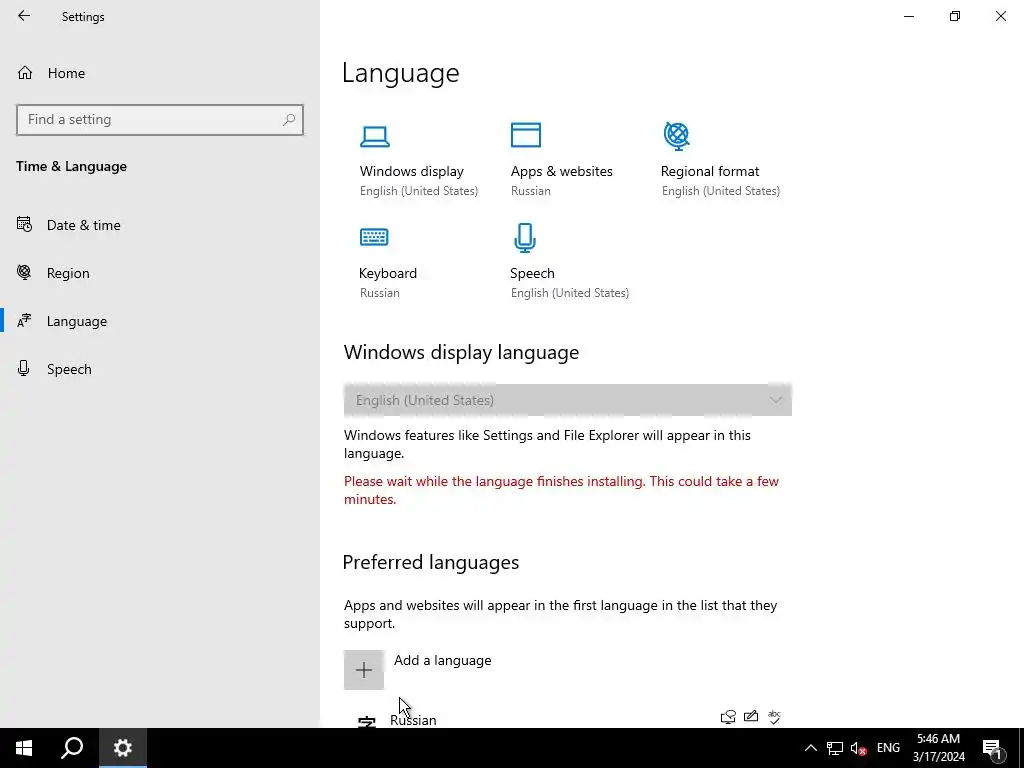This screenshot has height=768, width=1024.
Task: Click the Speech microphone tile icon
Action: pyautogui.click(x=525, y=238)
